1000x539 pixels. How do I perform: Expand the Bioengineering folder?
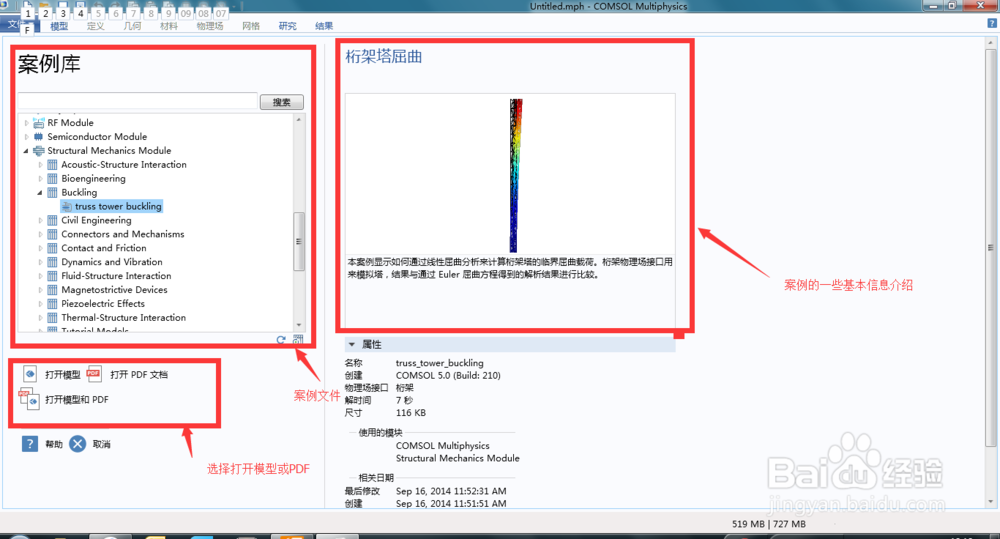[x=40, y=179]
